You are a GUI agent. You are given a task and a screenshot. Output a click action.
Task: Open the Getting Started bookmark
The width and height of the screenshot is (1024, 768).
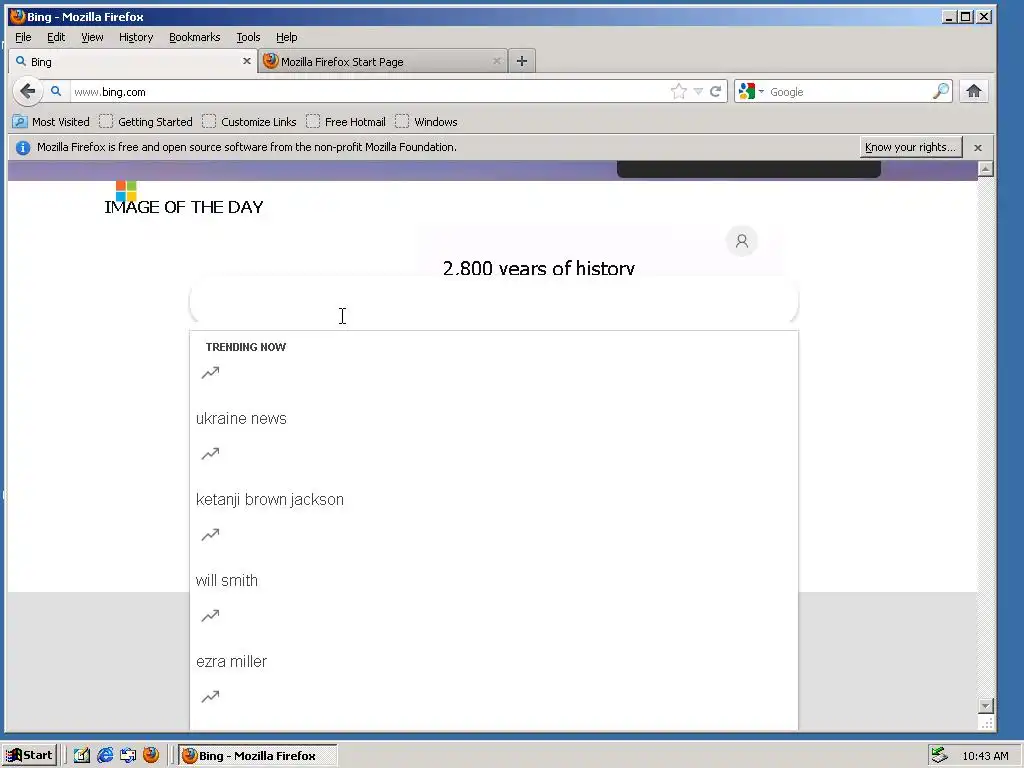pyautogui.click(x=146, y=121)
